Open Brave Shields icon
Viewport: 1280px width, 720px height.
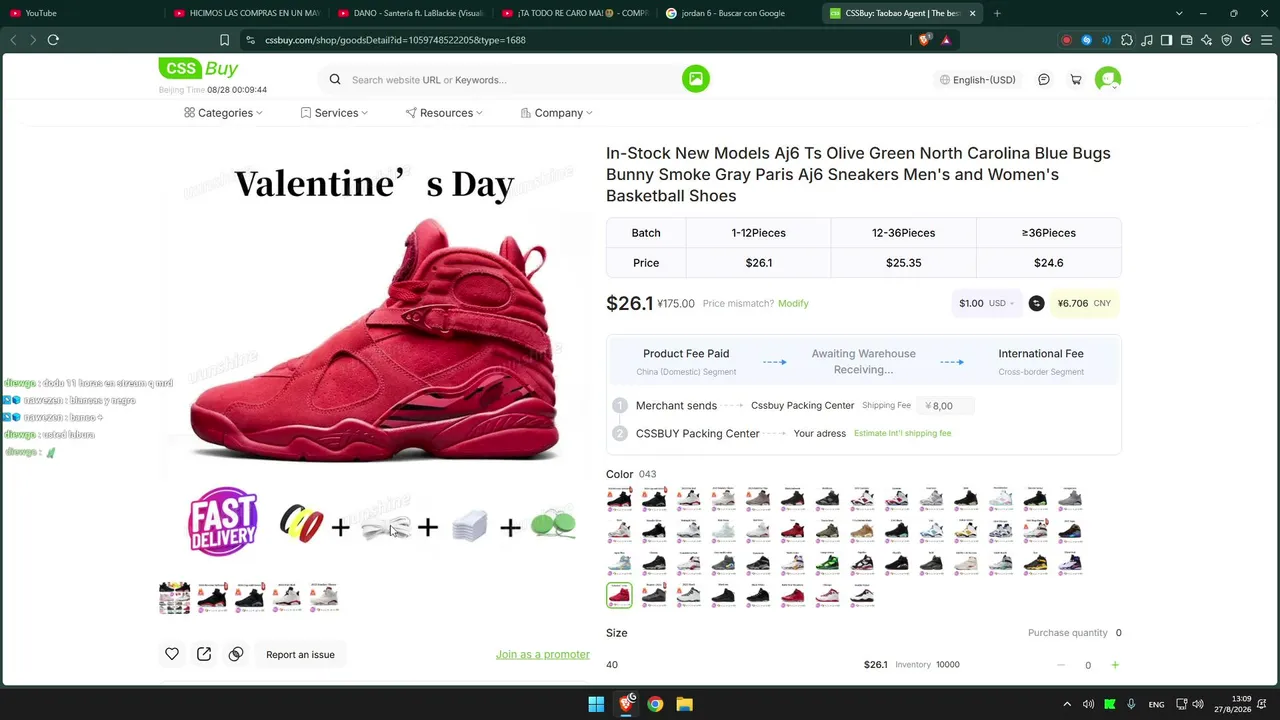click(x=925, y=40)
